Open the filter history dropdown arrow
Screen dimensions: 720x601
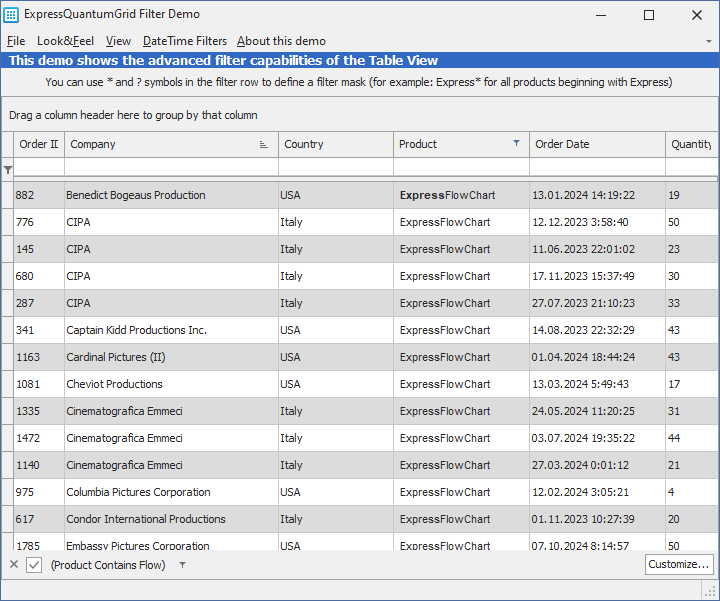click(182, 565)
